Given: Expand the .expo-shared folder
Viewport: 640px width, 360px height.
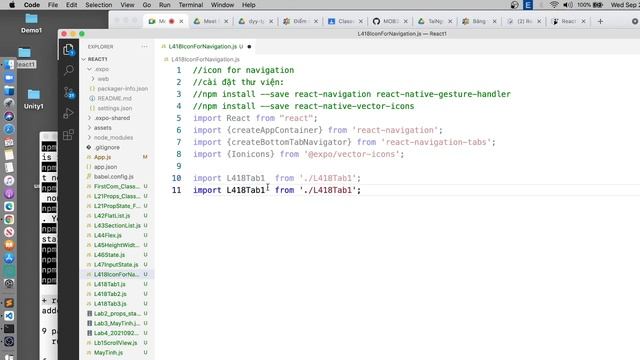Looking at the screenshot, I should pyautogui.click(x=89, y=118).
